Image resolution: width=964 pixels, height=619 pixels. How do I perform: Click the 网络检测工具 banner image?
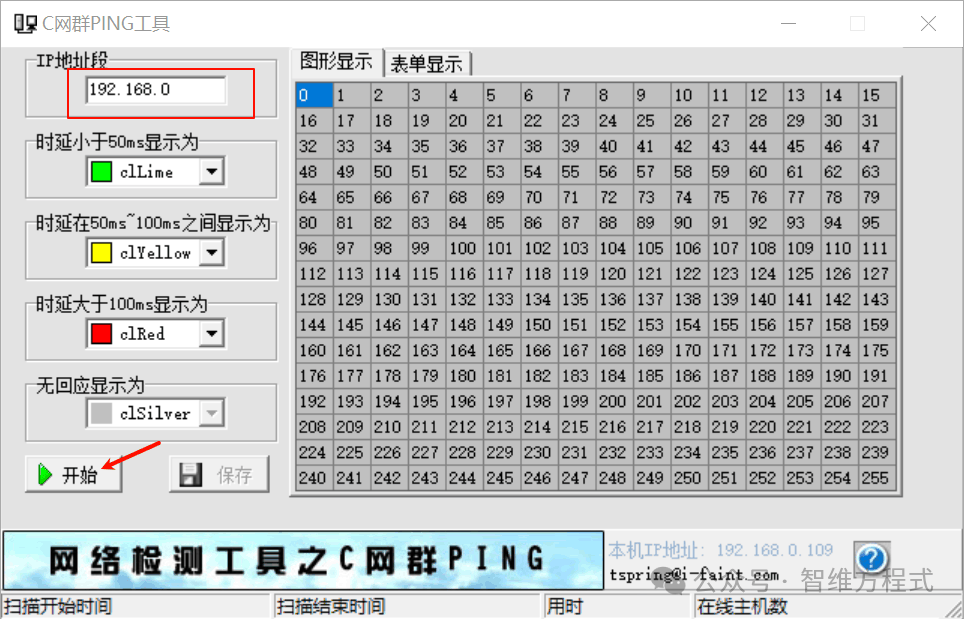click(303, 560)
